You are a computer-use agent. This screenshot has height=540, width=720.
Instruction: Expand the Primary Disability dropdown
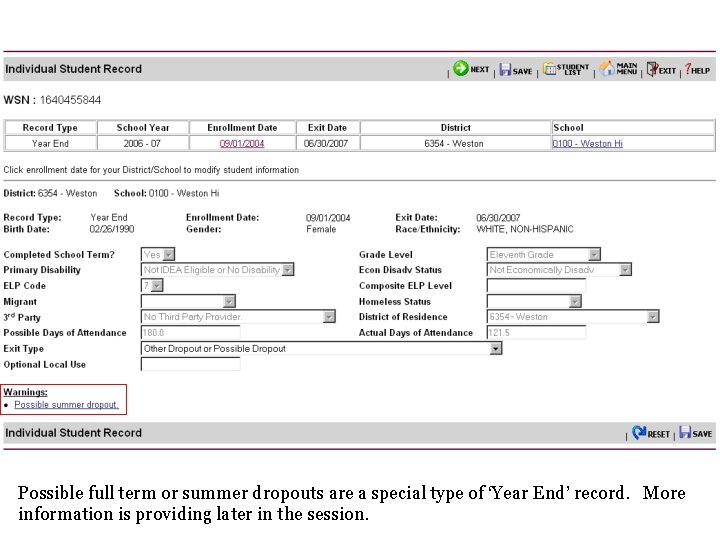[x=288, y=270]
